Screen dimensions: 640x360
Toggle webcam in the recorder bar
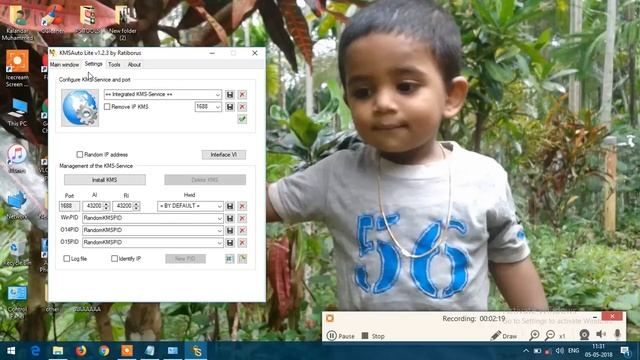(584, 335)
